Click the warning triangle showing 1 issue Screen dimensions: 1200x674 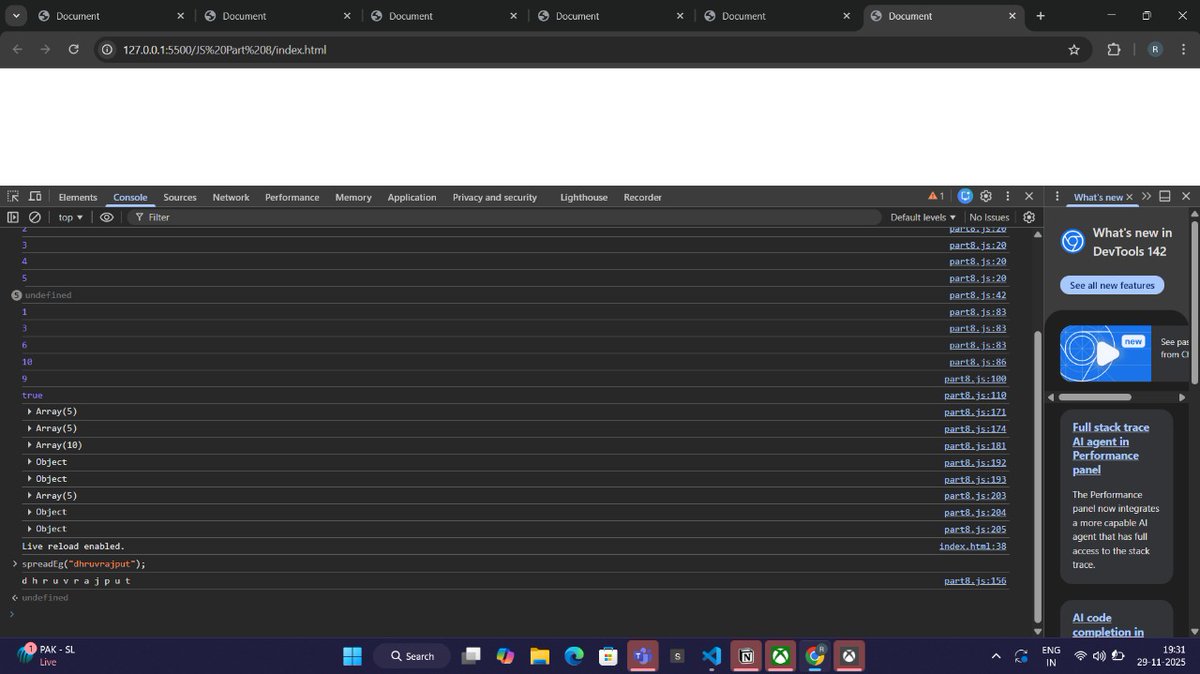click(x=934, y=196)
